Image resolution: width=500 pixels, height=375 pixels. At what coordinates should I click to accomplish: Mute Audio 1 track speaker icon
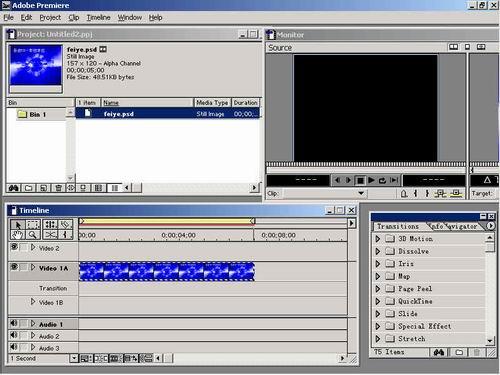14,323
